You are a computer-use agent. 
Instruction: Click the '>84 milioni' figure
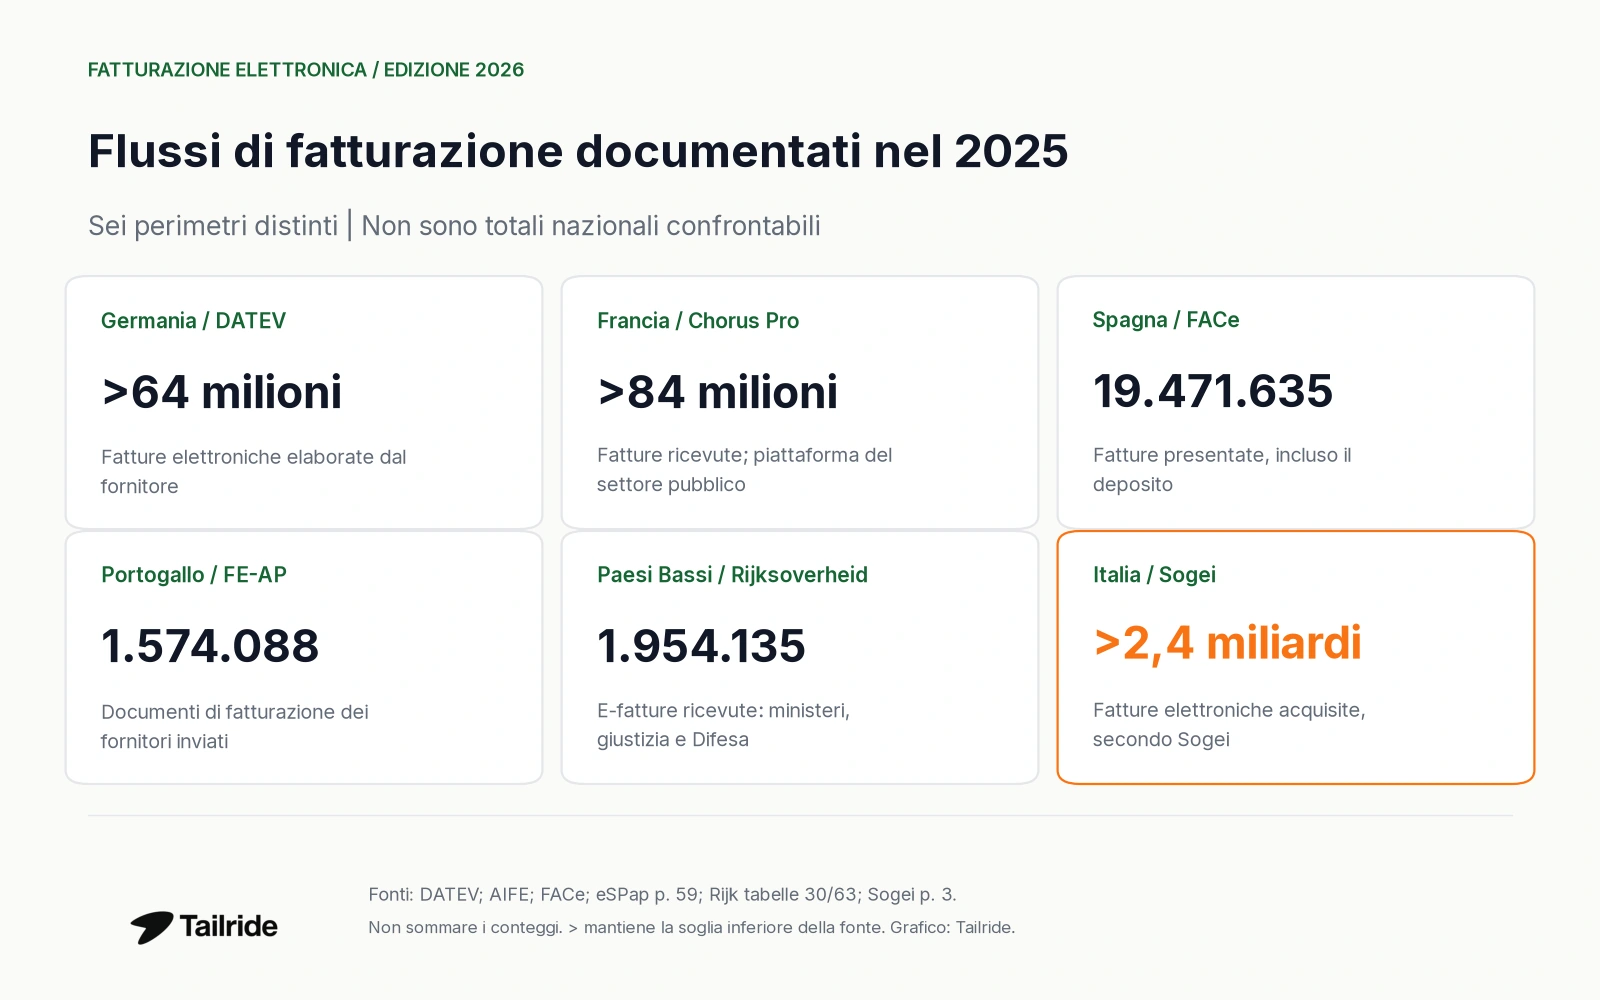coord(718,392)
